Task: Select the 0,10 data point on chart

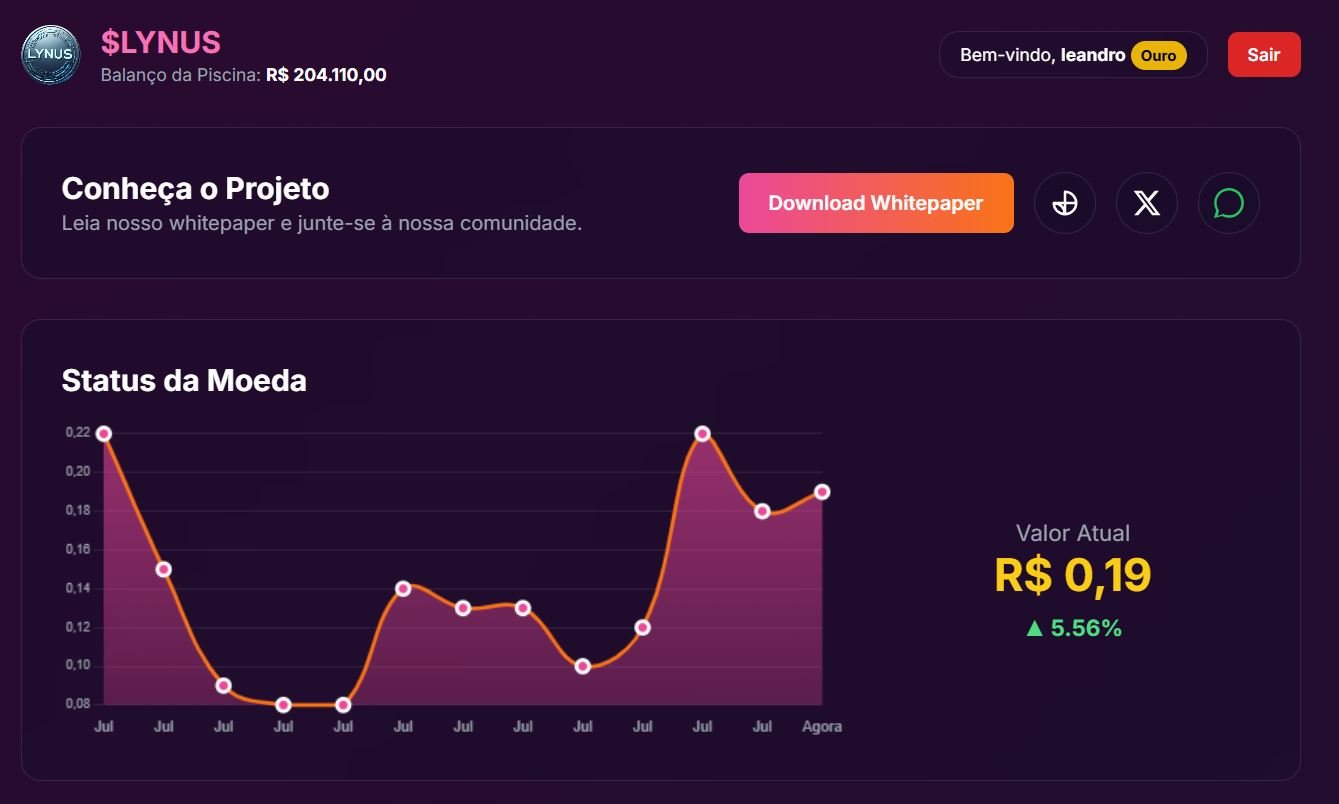Action: point(583,666)
